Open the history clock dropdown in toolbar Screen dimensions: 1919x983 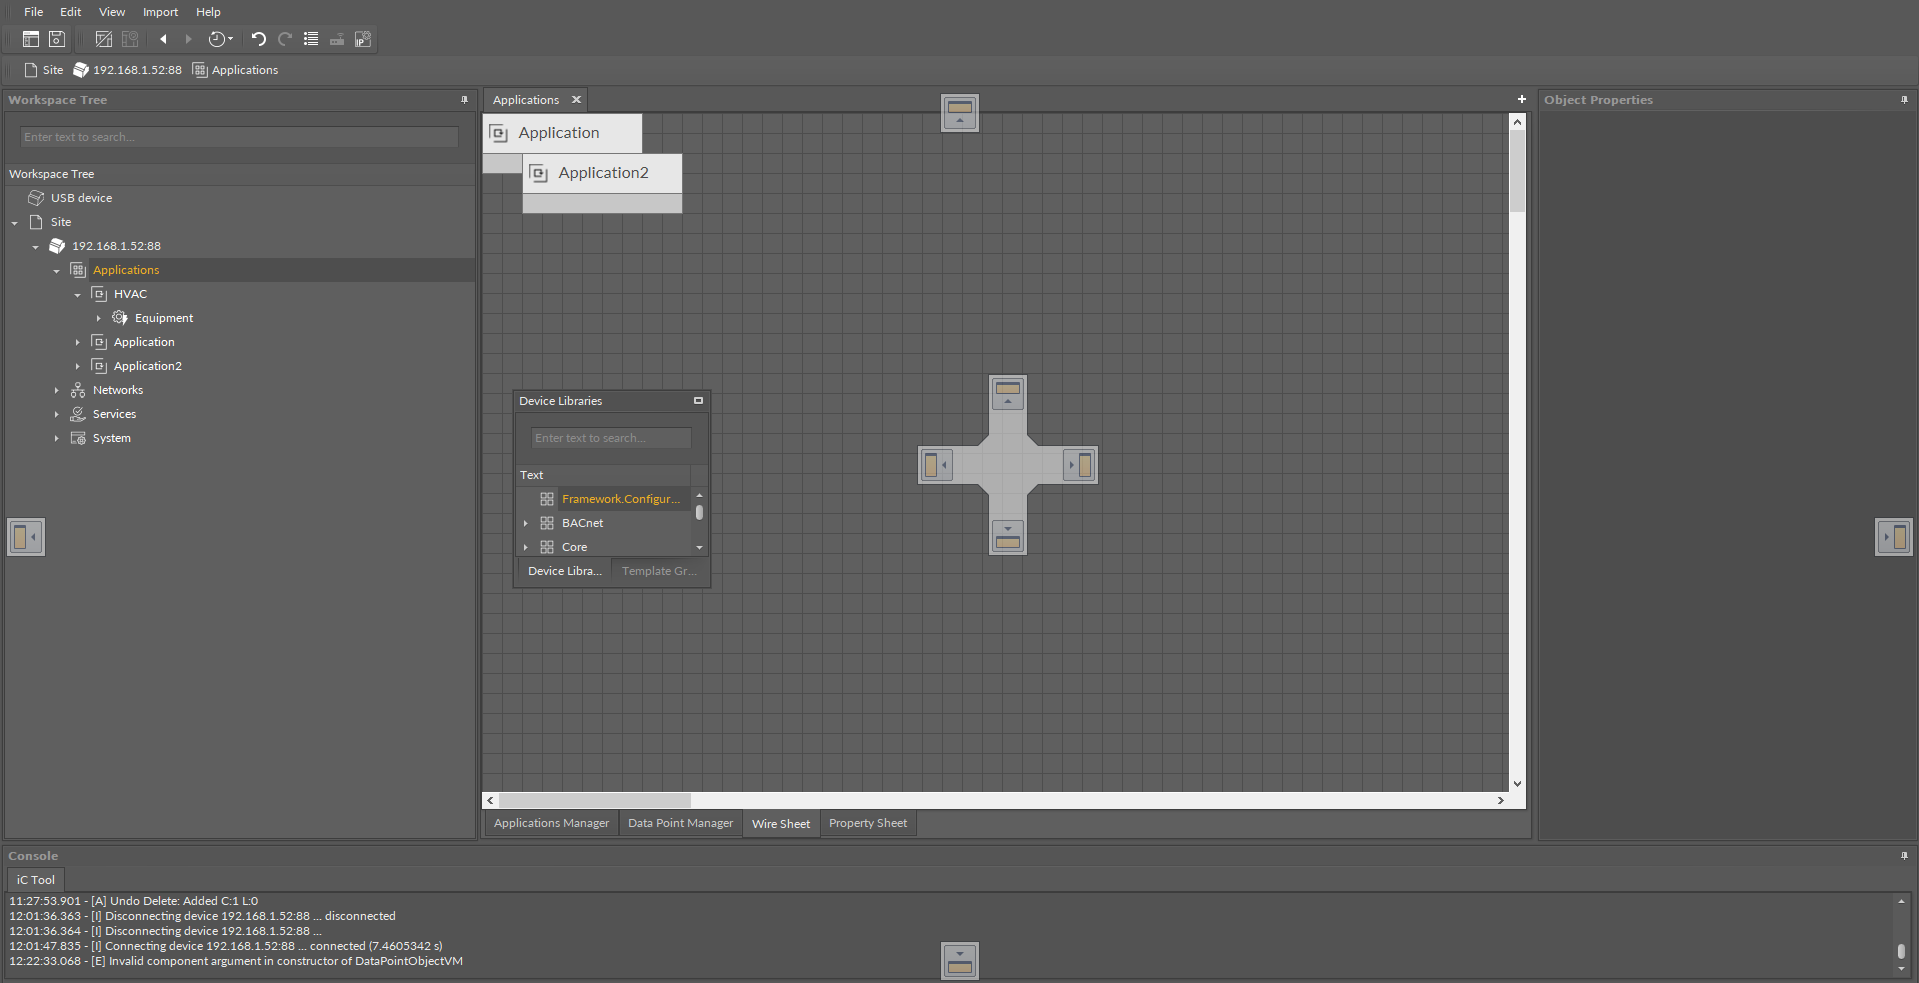[x=220, y=39]
